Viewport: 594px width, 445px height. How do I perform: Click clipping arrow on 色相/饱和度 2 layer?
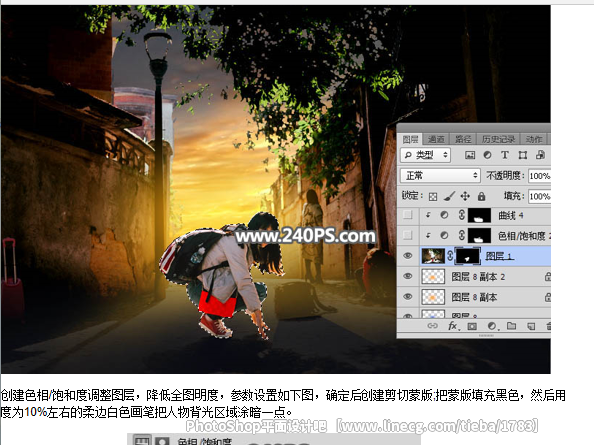coord(428,235)
